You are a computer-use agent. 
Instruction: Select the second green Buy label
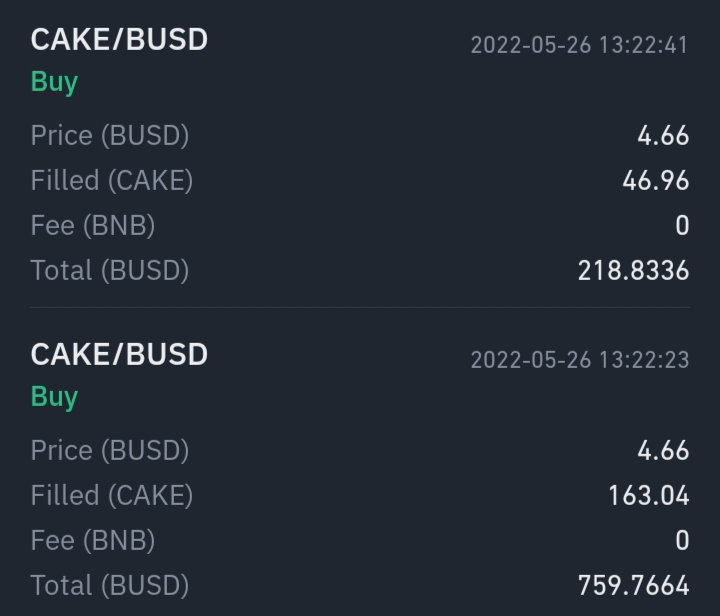(54, 398)
